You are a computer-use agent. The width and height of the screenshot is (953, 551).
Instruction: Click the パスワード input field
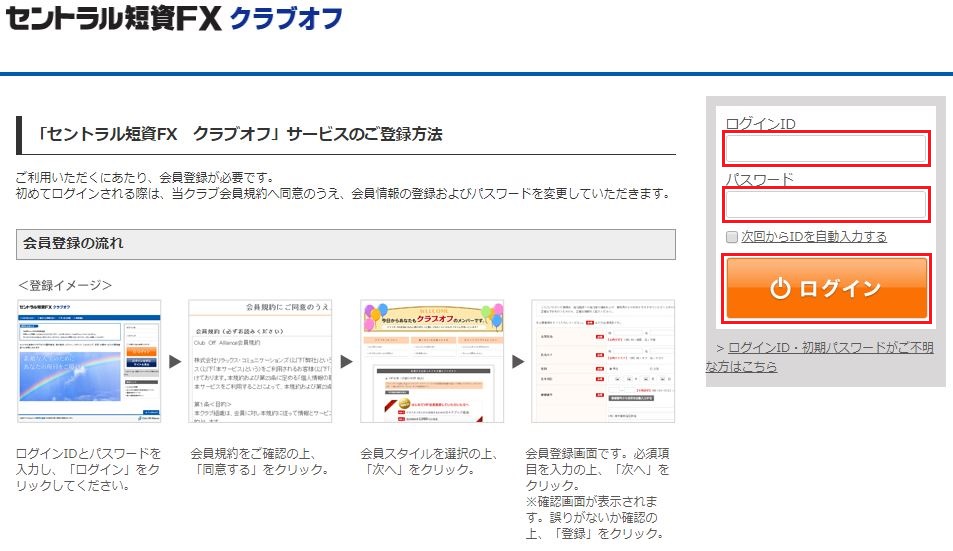pyautogui.click(x=826, y=204)
